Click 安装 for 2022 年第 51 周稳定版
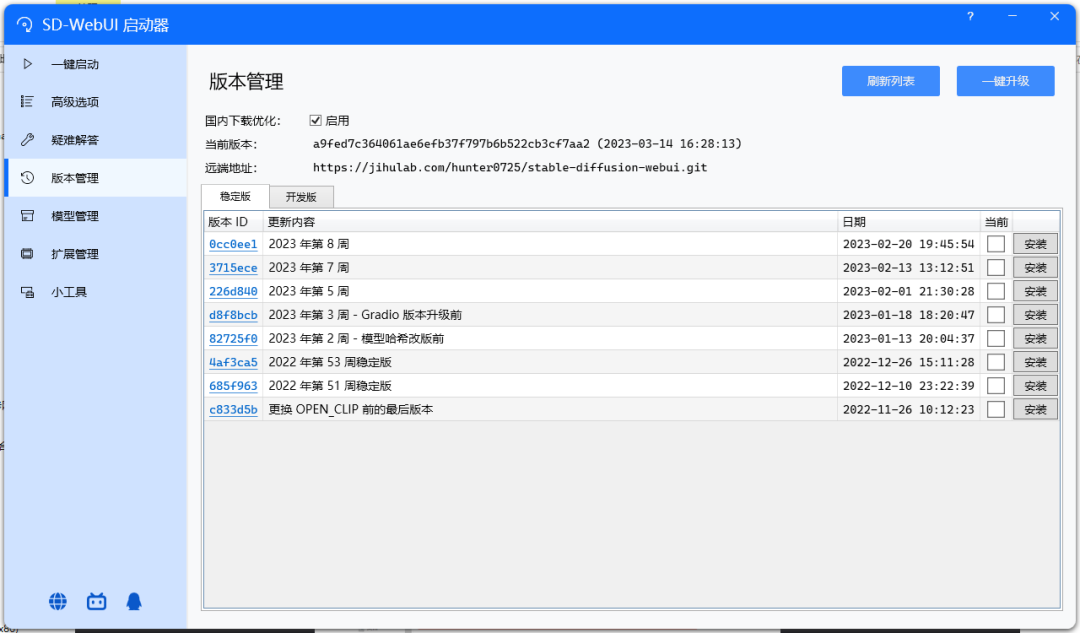Screen dimensions: 1080x633 1035,386
